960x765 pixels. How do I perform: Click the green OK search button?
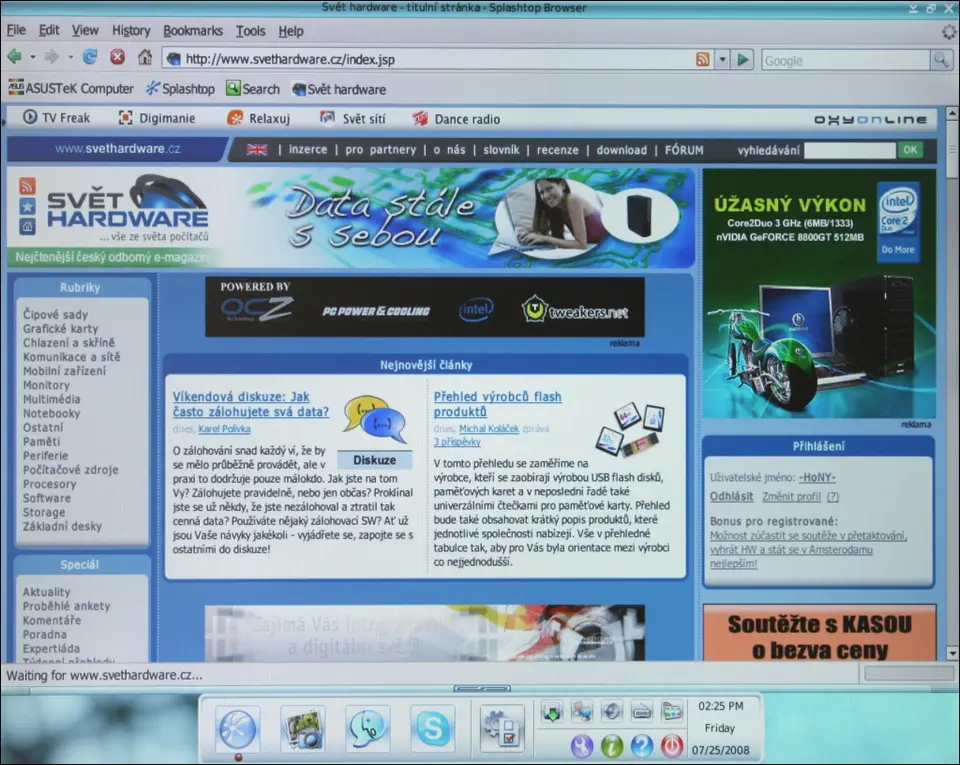(x=909, y=150)
